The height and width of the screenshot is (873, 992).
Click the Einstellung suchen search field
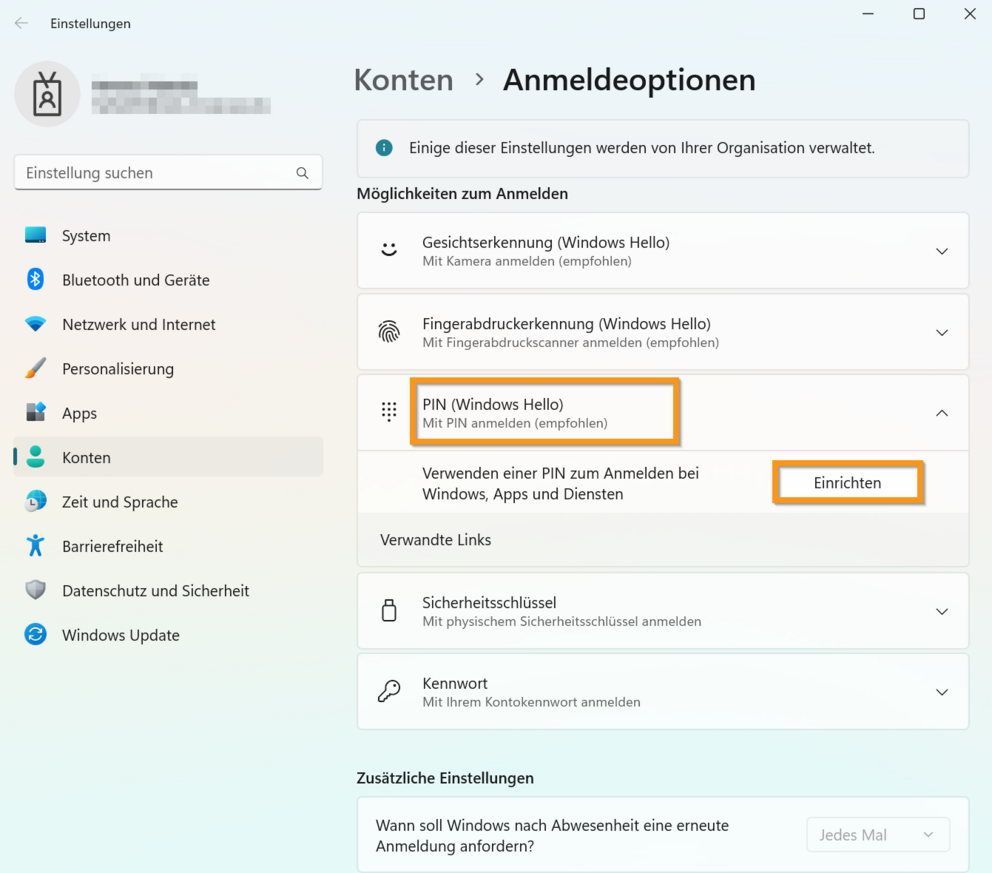155,173
